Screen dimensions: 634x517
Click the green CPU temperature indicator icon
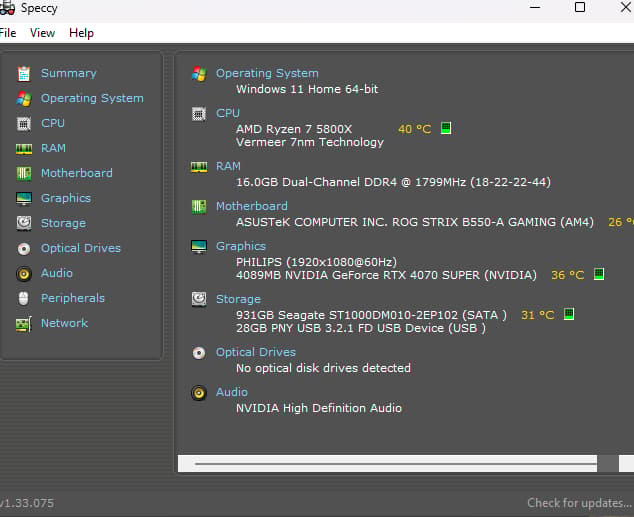tap(446, 128)
